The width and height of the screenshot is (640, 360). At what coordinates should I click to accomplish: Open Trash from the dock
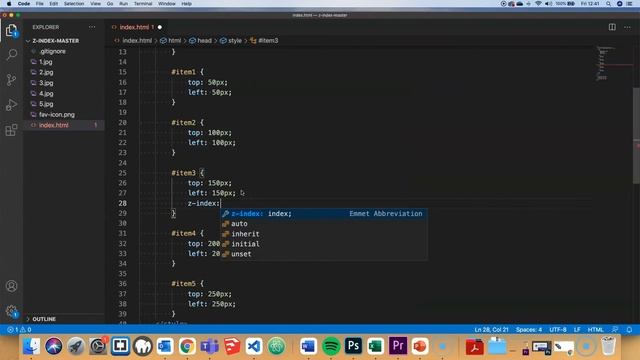tap(608, 346)
